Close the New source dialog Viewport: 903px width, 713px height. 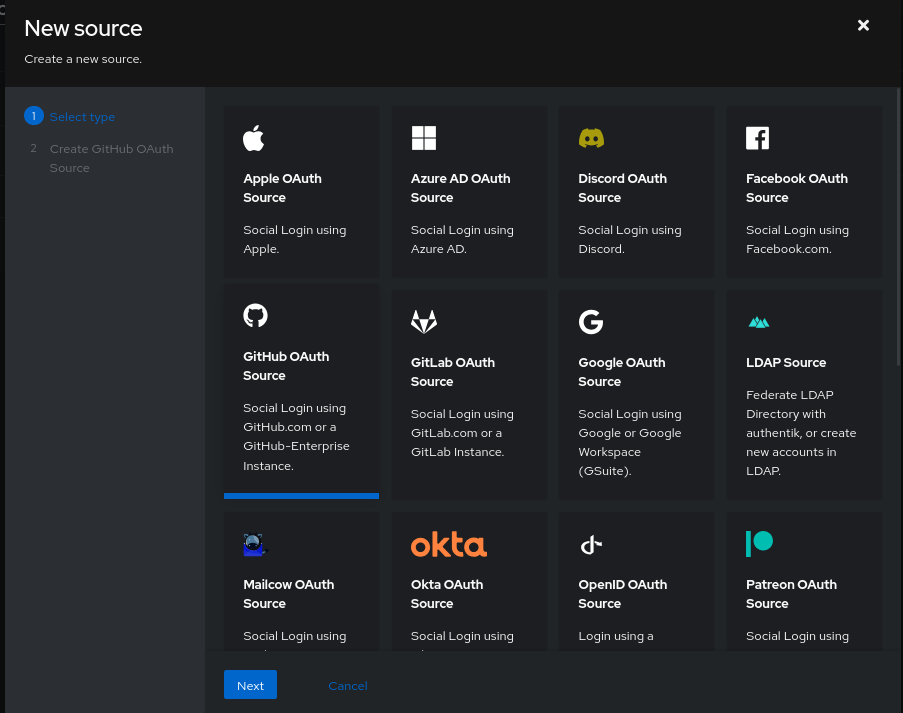pyautogui.click(x=863, y=25)
